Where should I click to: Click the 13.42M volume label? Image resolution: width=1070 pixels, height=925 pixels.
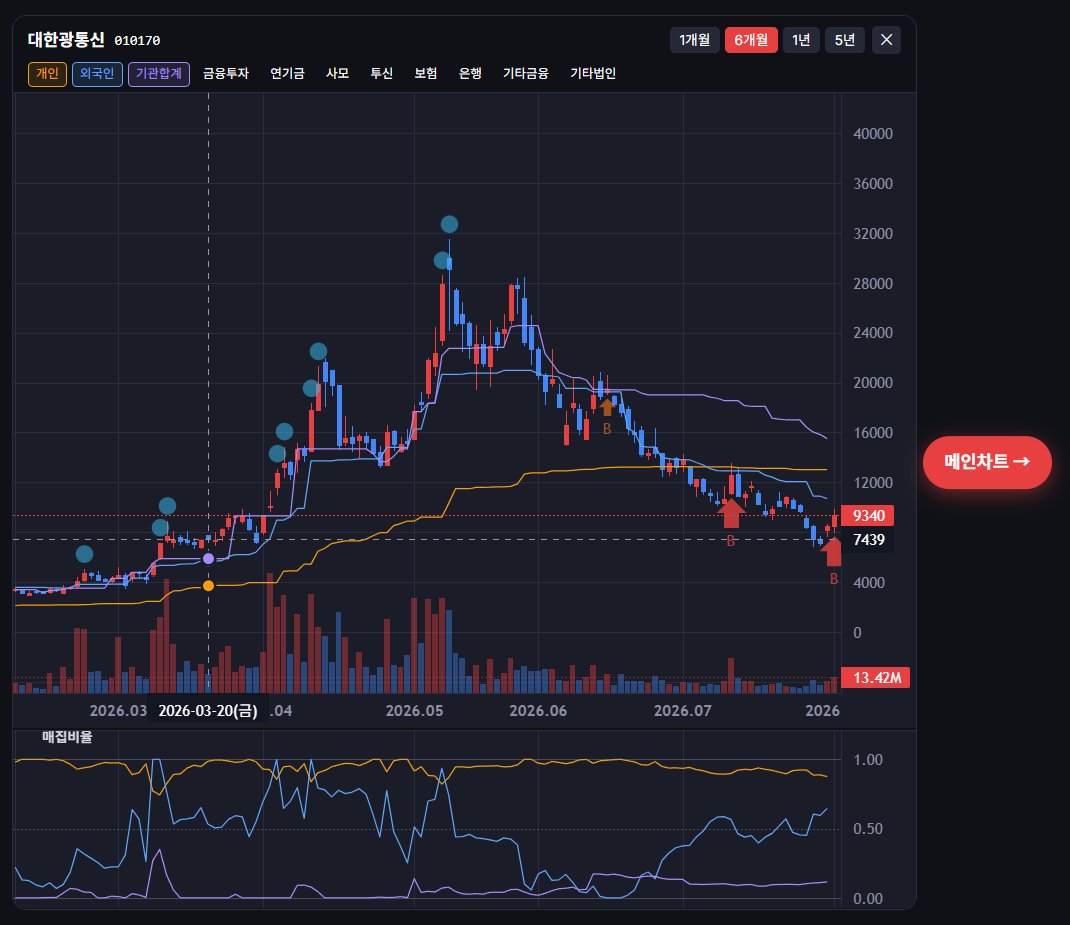876,678
